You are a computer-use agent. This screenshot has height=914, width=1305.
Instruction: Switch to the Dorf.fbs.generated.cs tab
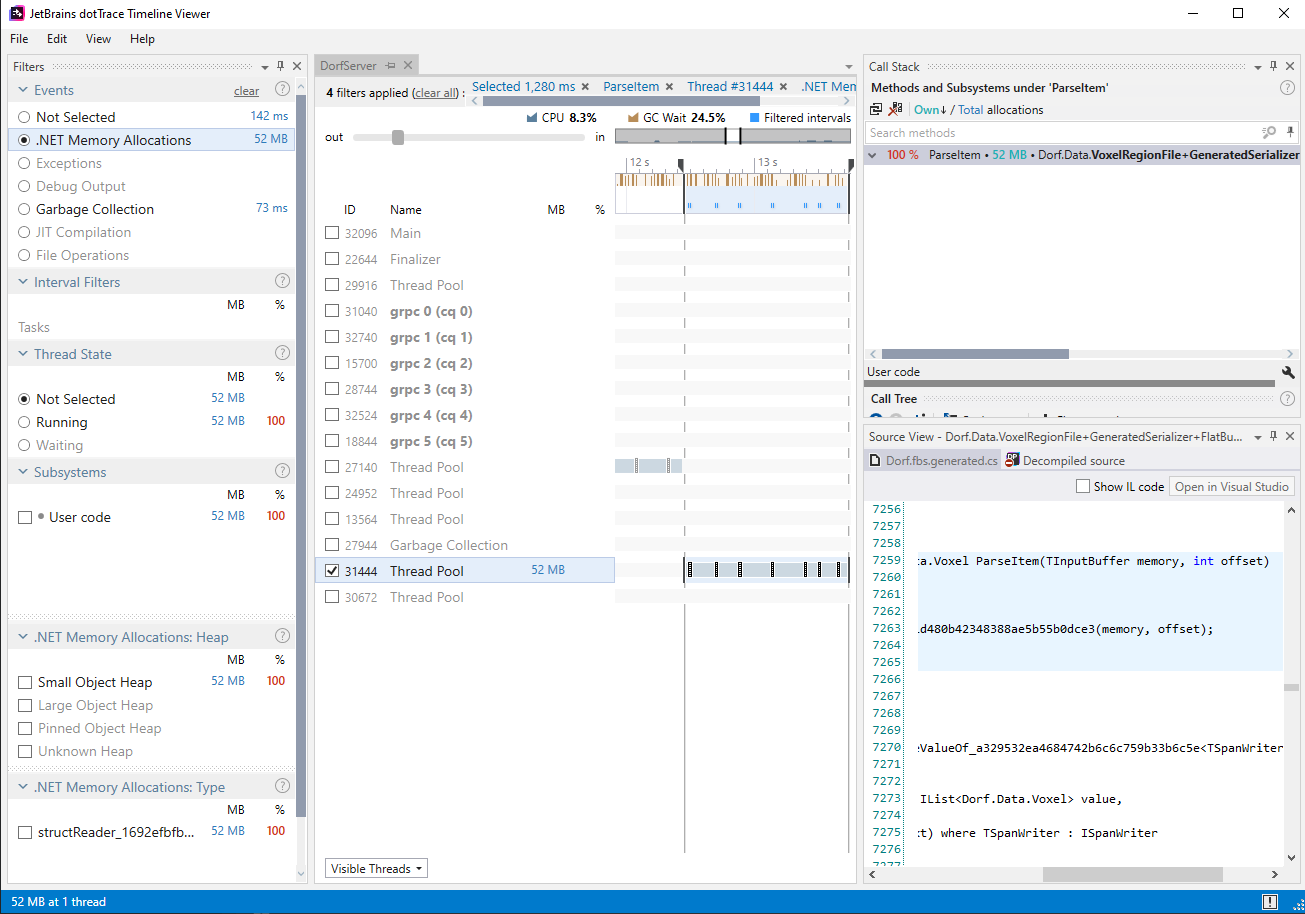click(932, 461)
